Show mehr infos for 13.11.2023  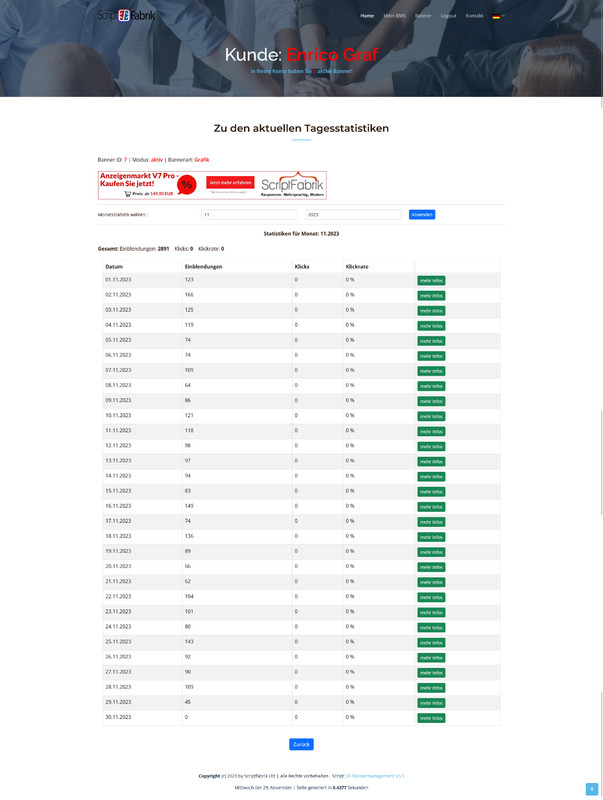[431, 462]
